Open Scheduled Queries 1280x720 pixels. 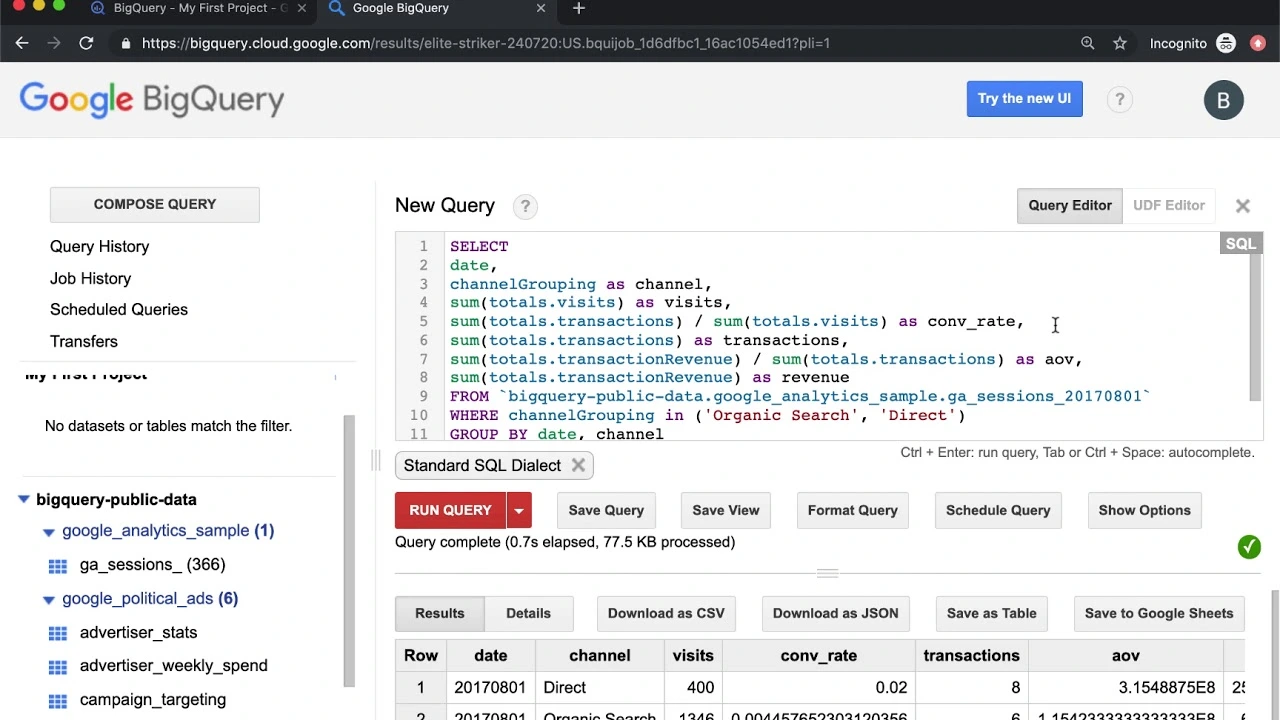click(x=119, y=310)
